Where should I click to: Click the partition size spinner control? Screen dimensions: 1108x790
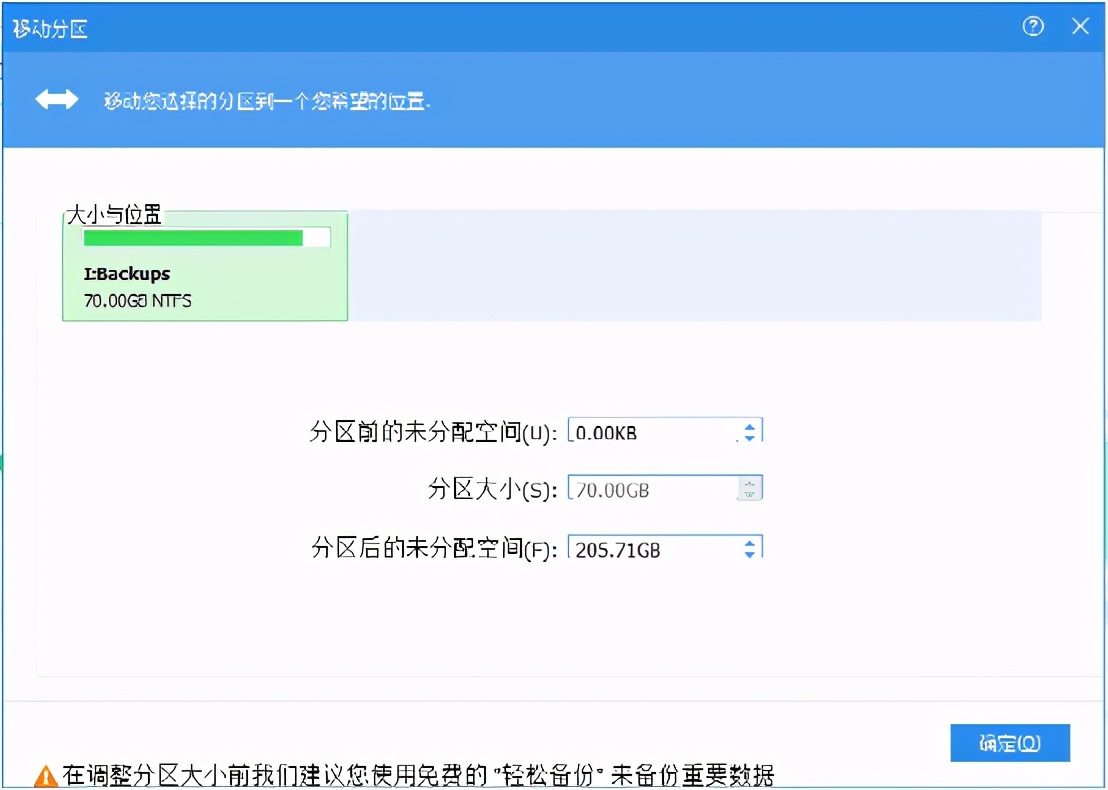pos(750,489)
